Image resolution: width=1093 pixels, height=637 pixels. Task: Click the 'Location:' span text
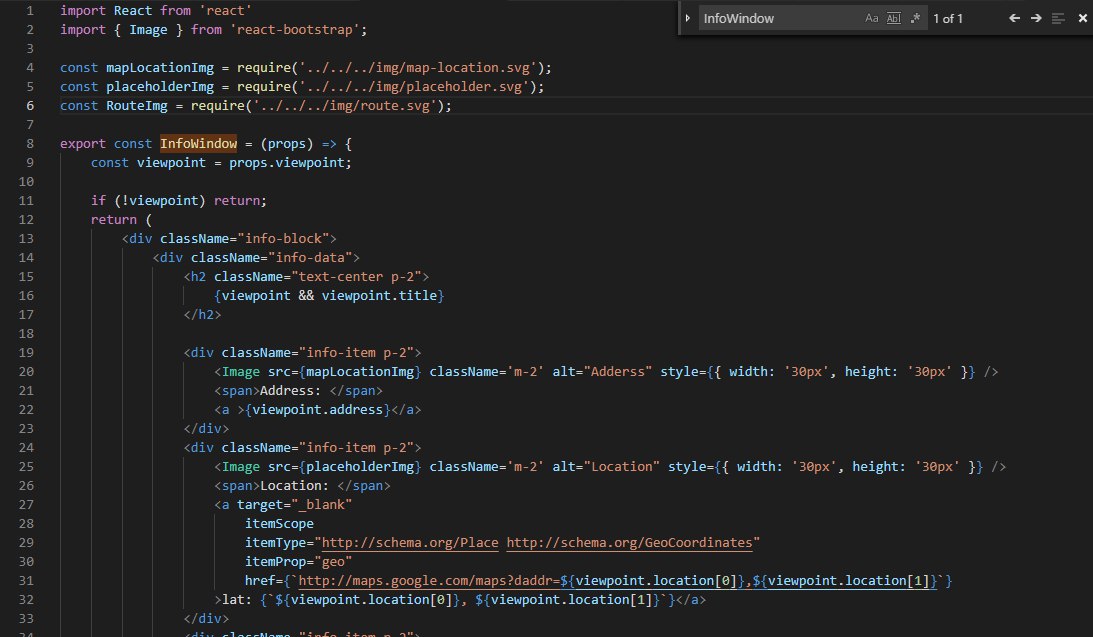coord(294,486)
